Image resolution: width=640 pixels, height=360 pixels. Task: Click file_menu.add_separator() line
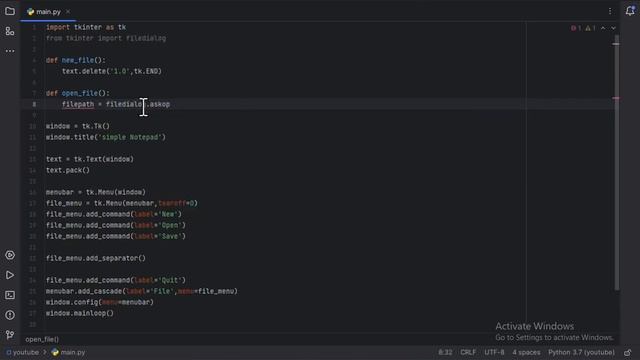96,258
